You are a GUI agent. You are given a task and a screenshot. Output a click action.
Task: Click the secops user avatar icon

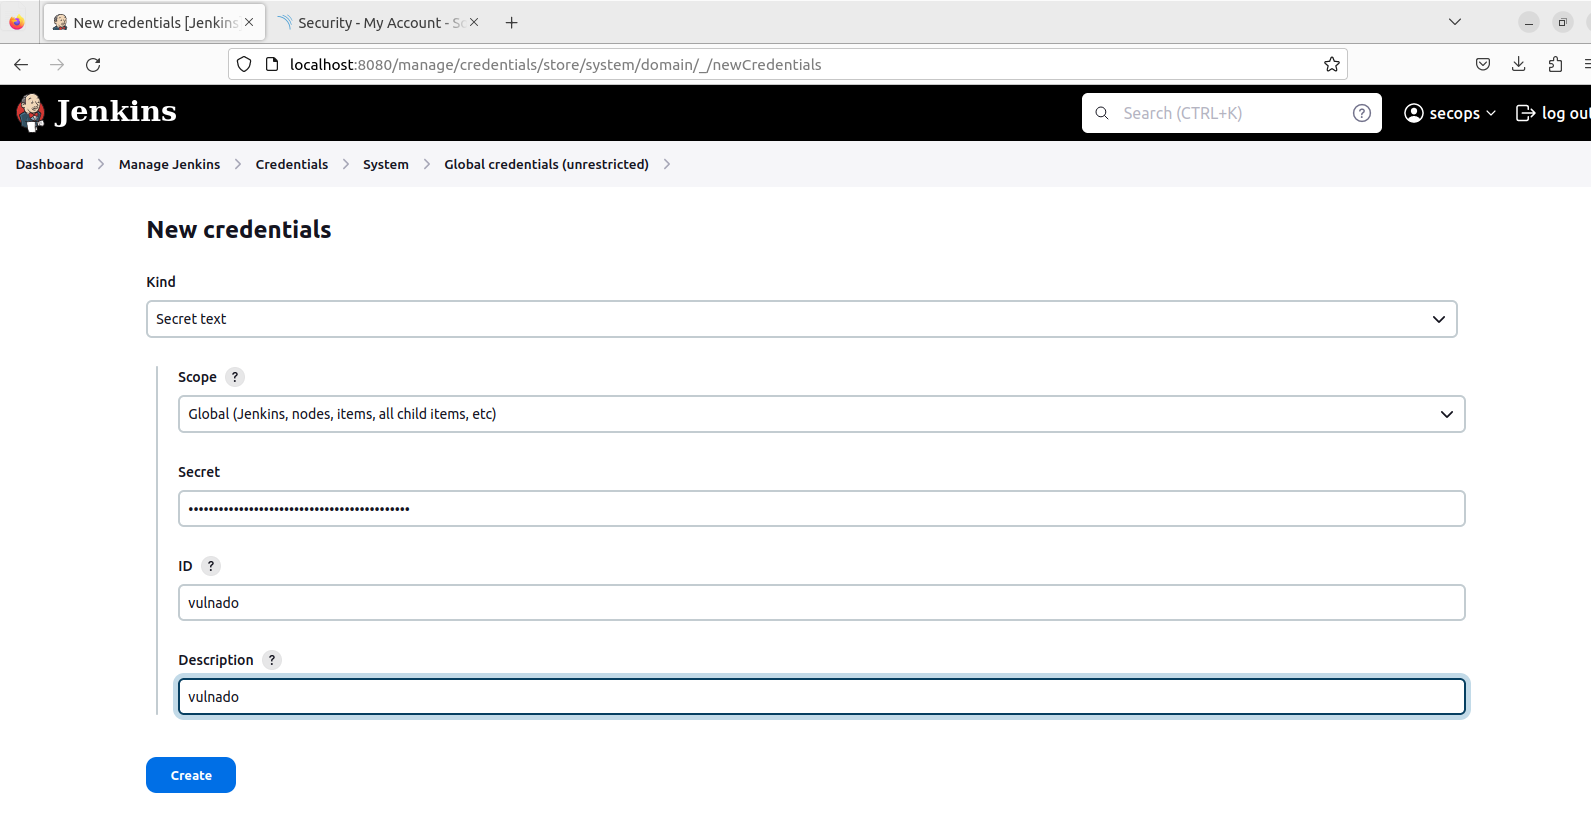pyautogui.click(x=1414, y=113)
